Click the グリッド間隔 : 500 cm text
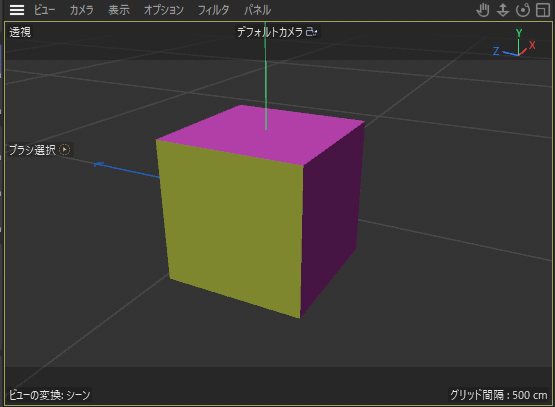The image size is (555, 407). [x=498, y=395]
